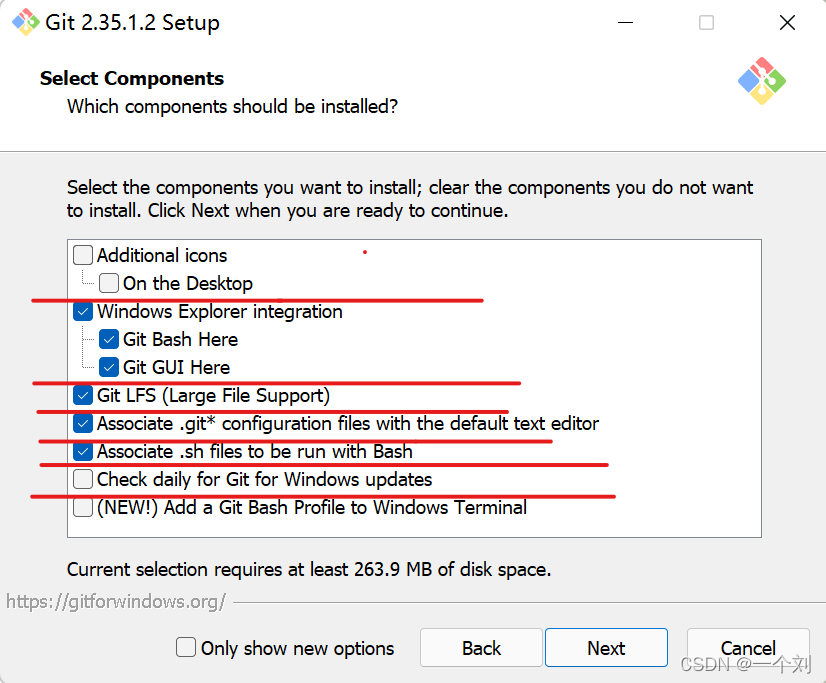Enable the Additional icons checkbox
This screenshot has width=826, height=683.
84,255
